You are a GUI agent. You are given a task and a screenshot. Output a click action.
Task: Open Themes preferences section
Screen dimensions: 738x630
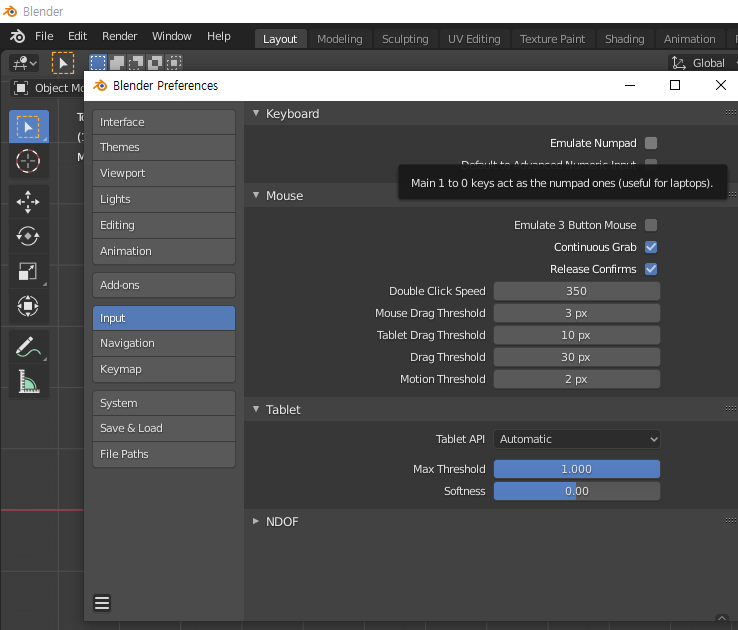coord(164,147)
